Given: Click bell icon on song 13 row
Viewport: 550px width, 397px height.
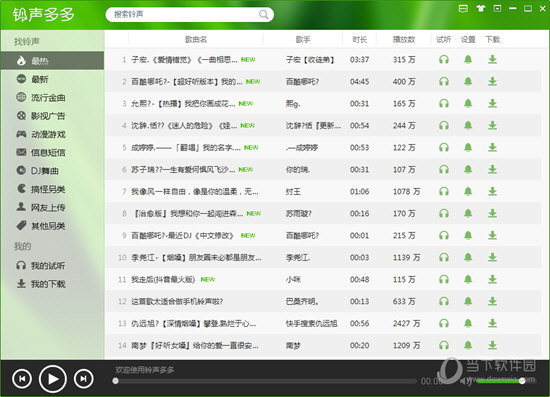Looking at the screenshot, I should pyautogui.click(x=468, y=323).
